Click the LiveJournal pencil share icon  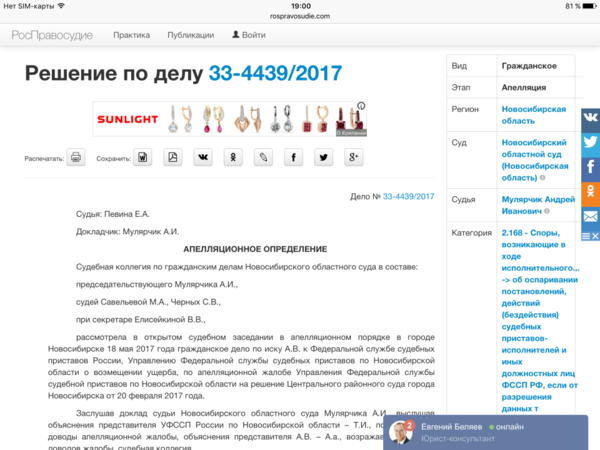(x=263, y=158)
